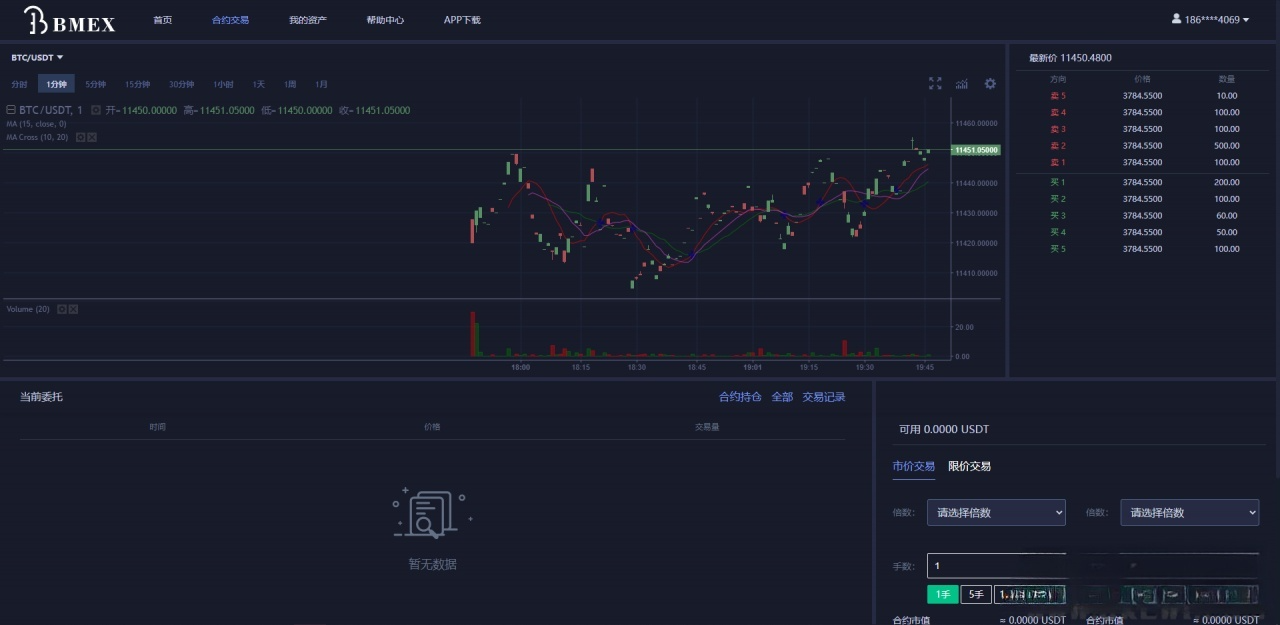
Task: Open the BTC/USDT symbol dropdown
Action: tap(36, 57)
